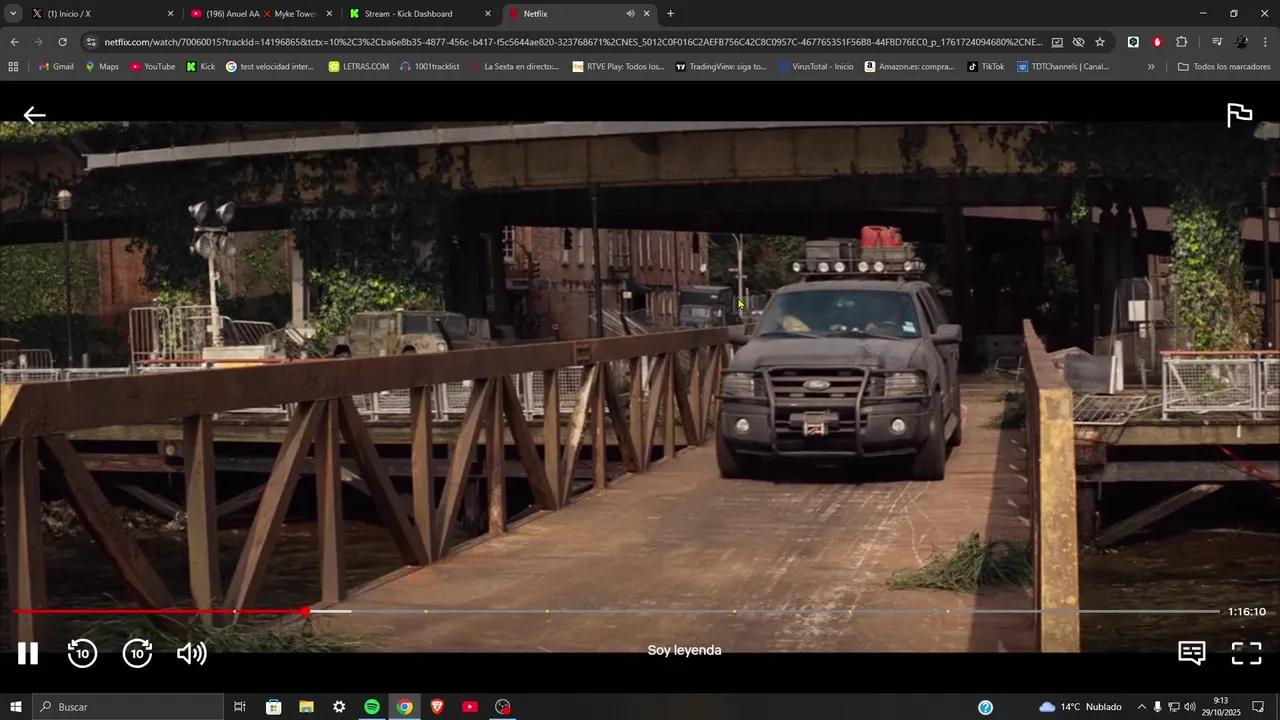This screenshot has height=720, width=1280.
Task: Open the LETRAS.COM bookmark
Action: tap(359, 66)
